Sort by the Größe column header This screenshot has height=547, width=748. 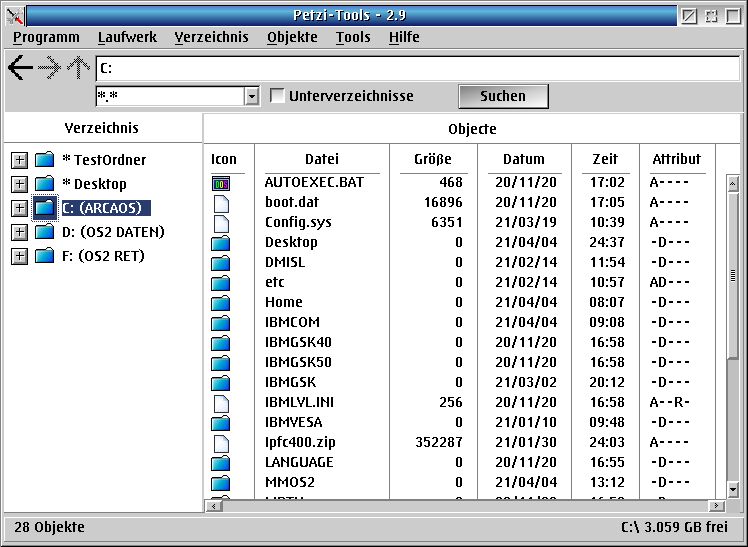pos(433,159)
